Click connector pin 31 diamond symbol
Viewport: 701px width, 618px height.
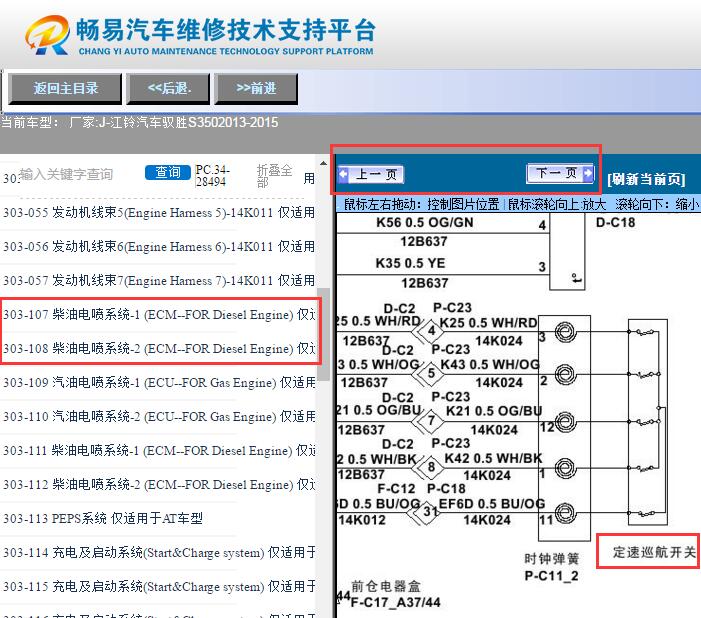427,512
